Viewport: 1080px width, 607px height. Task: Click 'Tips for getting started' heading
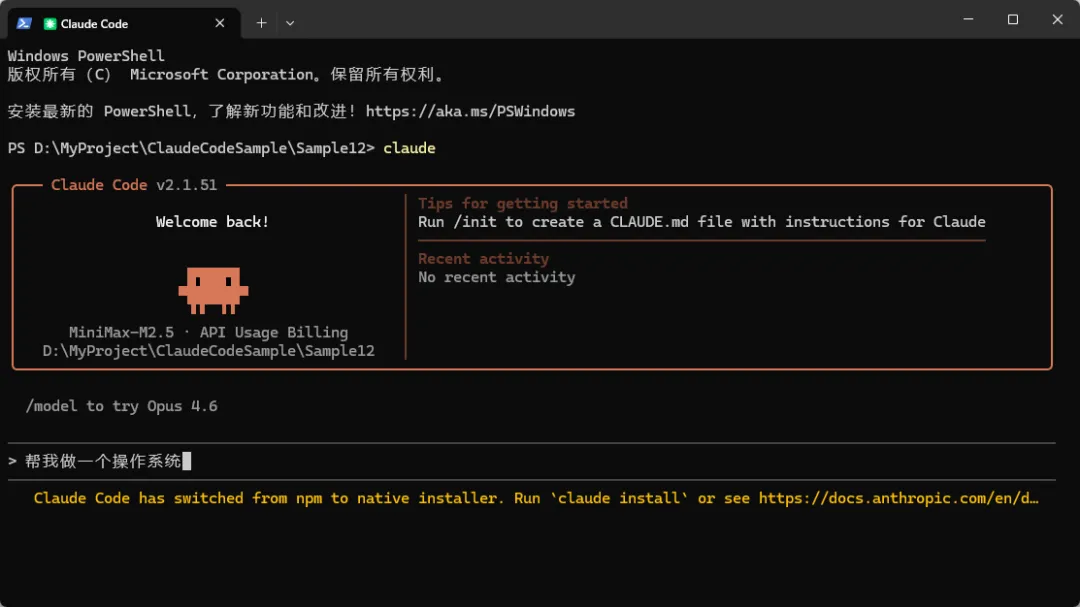coord(523,203)
